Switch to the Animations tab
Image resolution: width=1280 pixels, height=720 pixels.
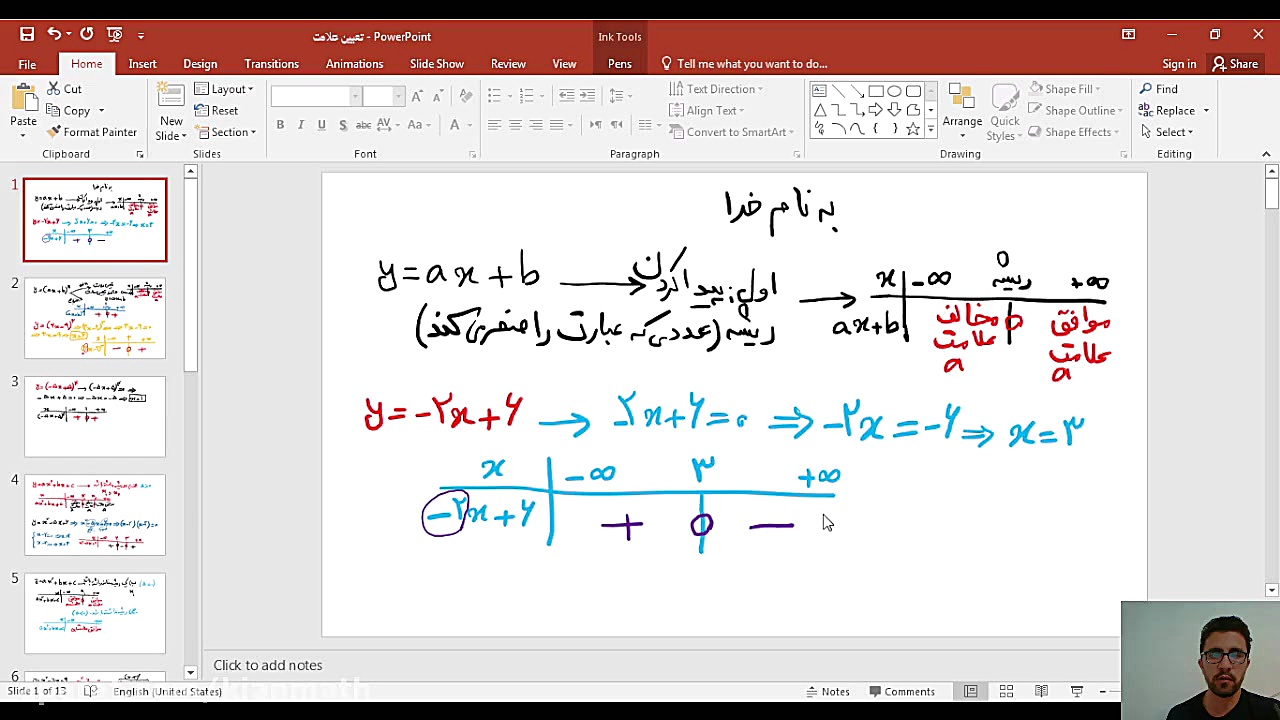pyautogui.click(x=354, y=64)
